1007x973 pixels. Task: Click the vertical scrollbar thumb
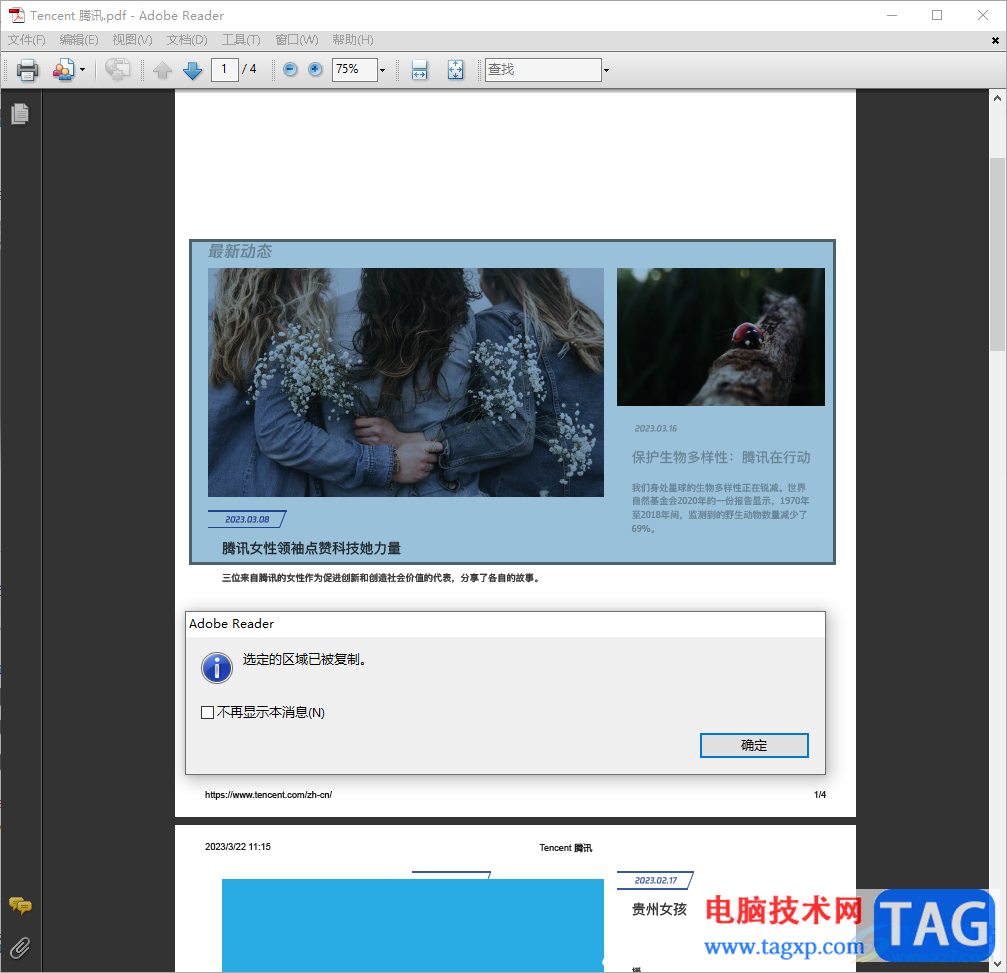997,254
